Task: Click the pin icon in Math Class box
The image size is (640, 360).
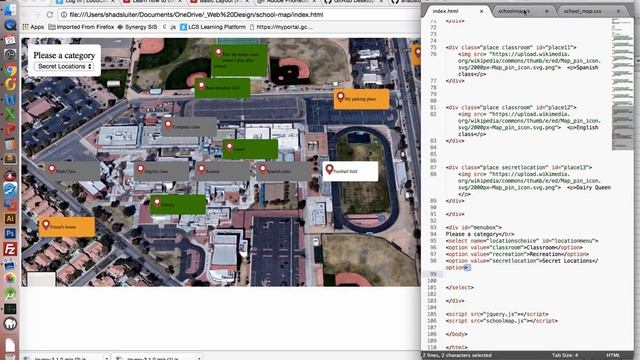Action: pyautogui.click(x=51, y=169)
